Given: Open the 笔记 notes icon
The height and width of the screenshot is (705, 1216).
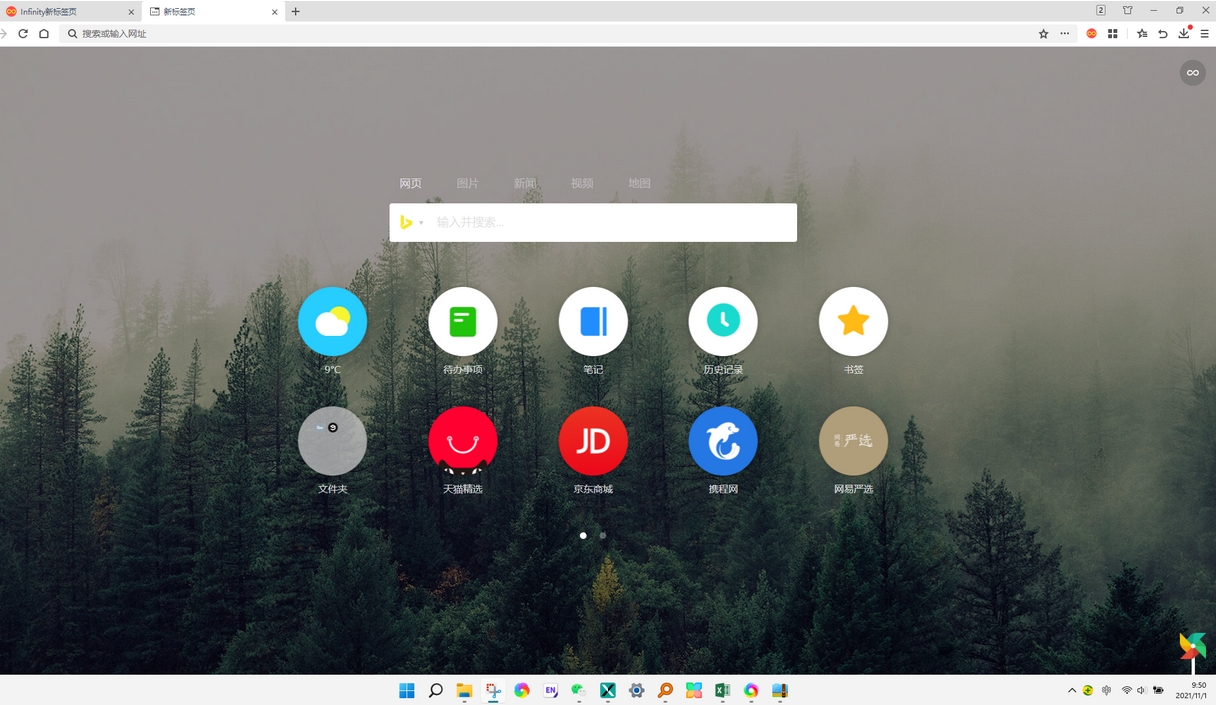Looking at the screenshot, I should click(x=593, y=321).
